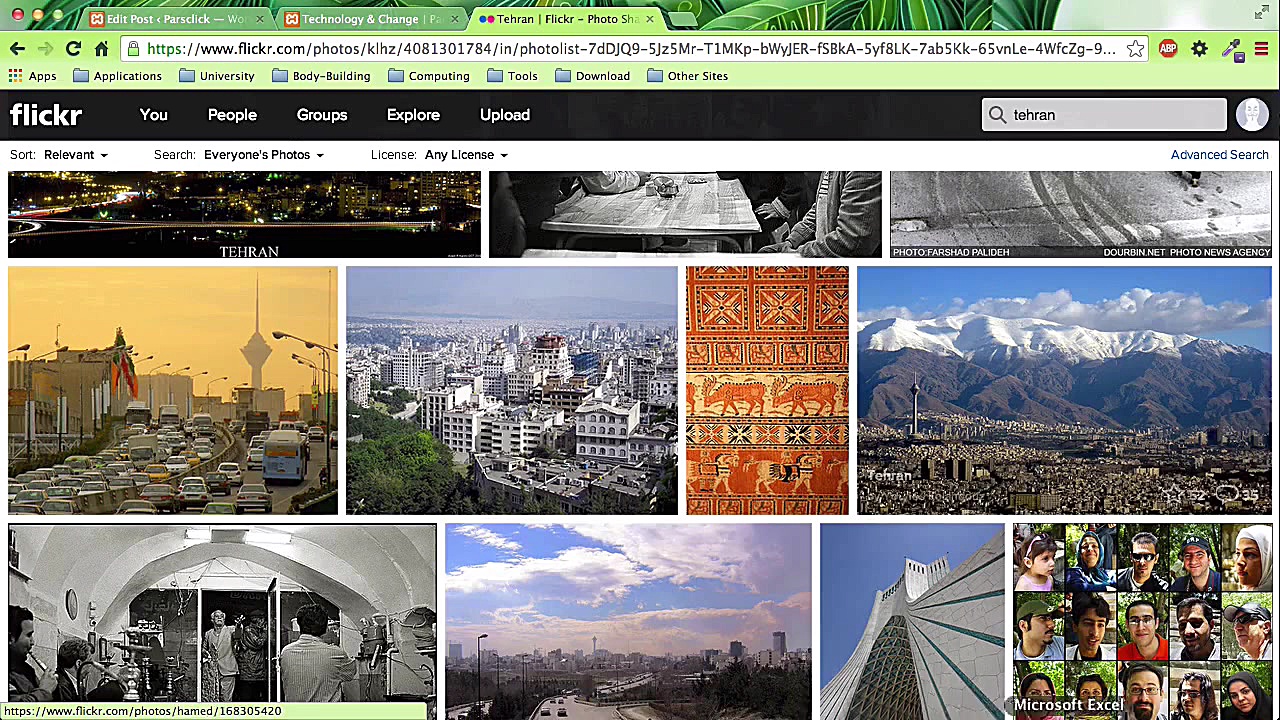Open the University bookmarks folder

pyautogui.click(x=216, y=76)
